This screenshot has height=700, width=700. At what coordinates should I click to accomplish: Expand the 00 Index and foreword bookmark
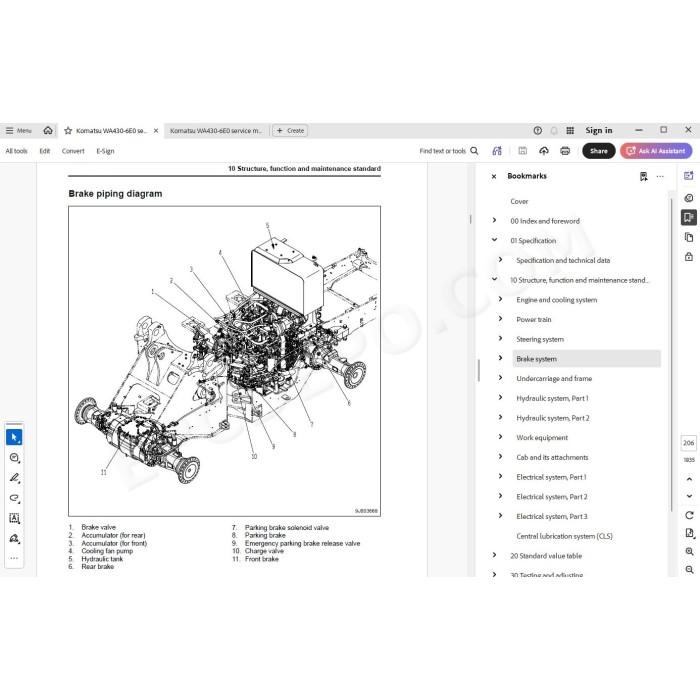click(x=494, y=220)
